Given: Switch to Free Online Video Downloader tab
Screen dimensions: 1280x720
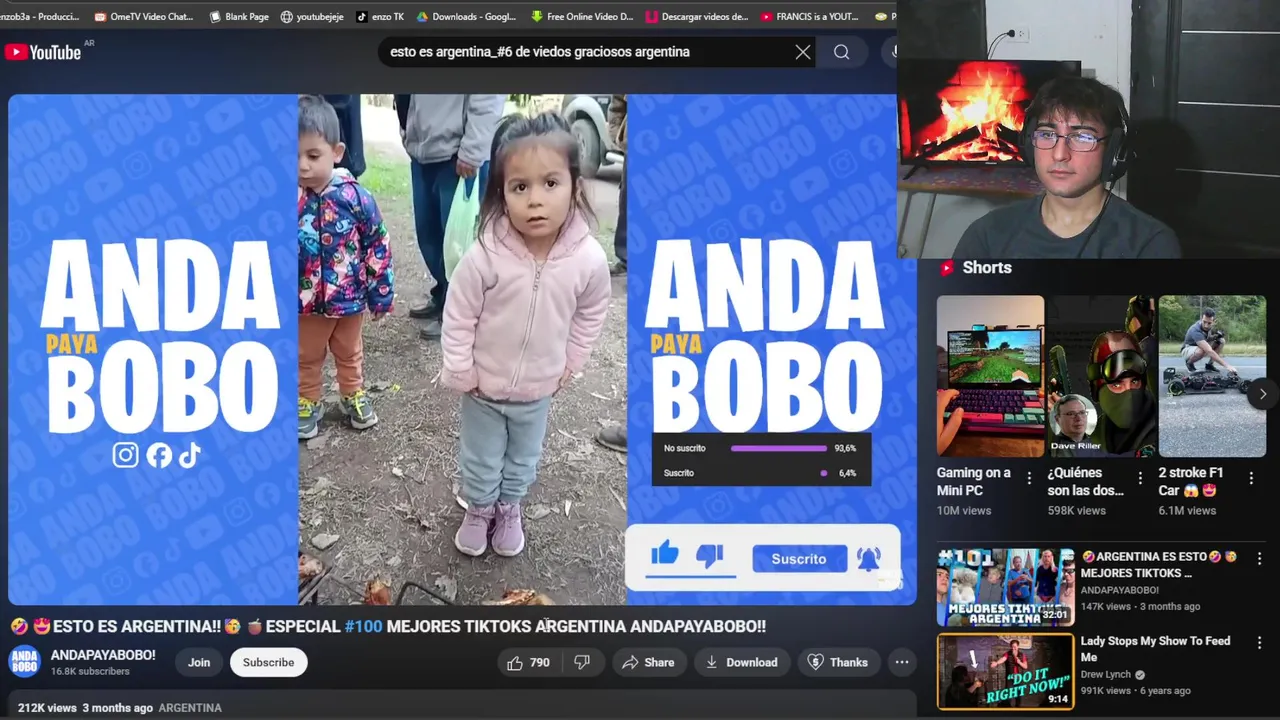Looking at the screenshot, I should pyautogui.click(x=582, y=16).
